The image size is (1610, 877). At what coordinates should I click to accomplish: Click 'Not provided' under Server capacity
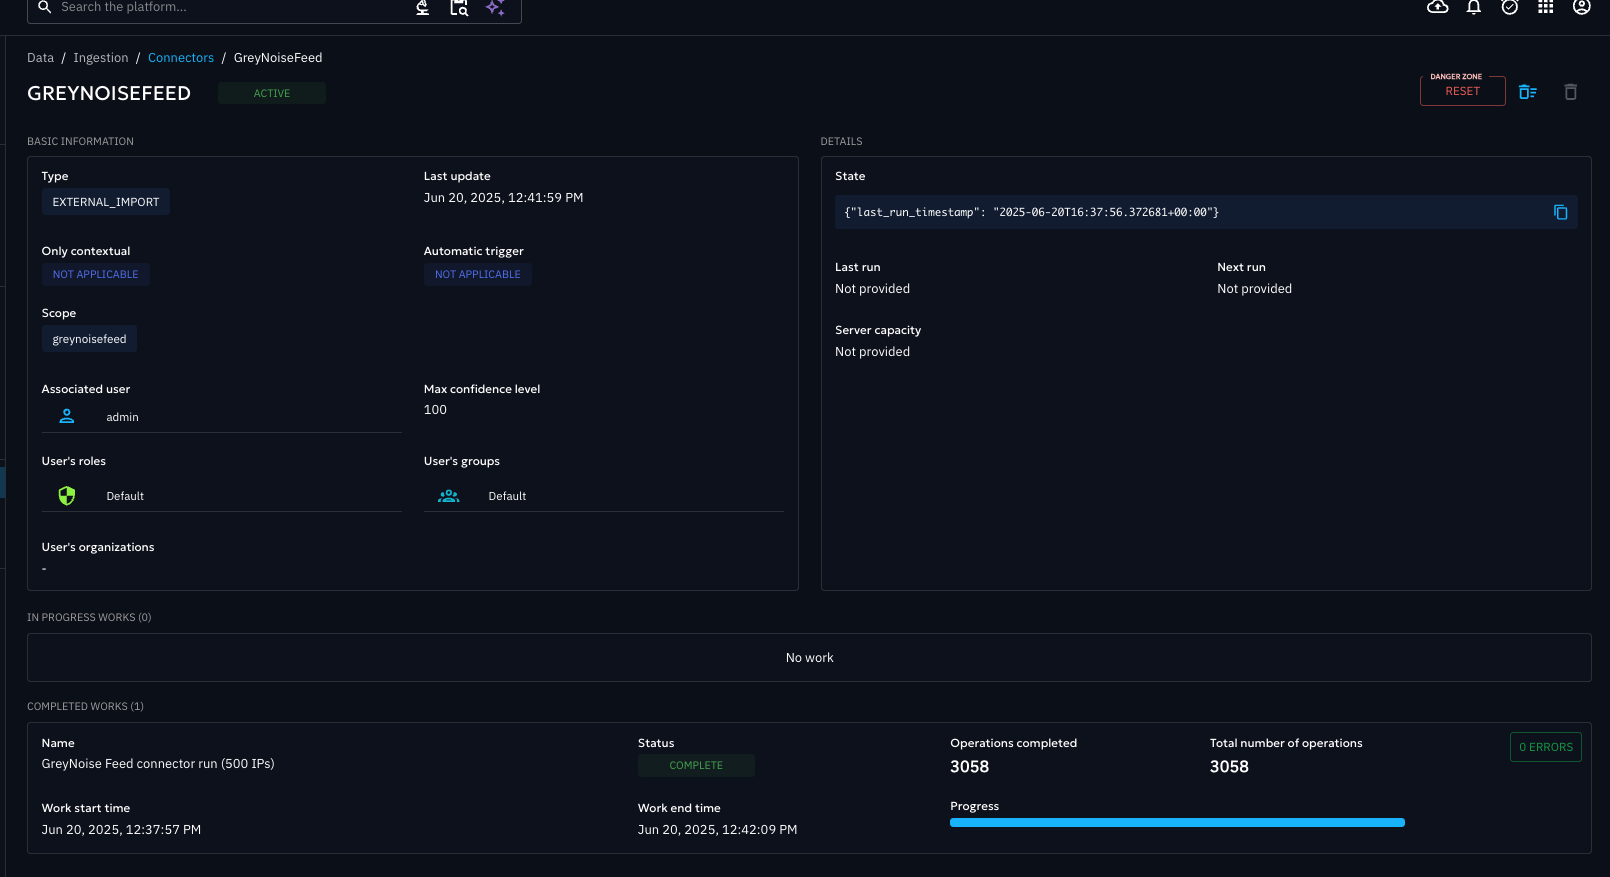click(x=873, y=352)
